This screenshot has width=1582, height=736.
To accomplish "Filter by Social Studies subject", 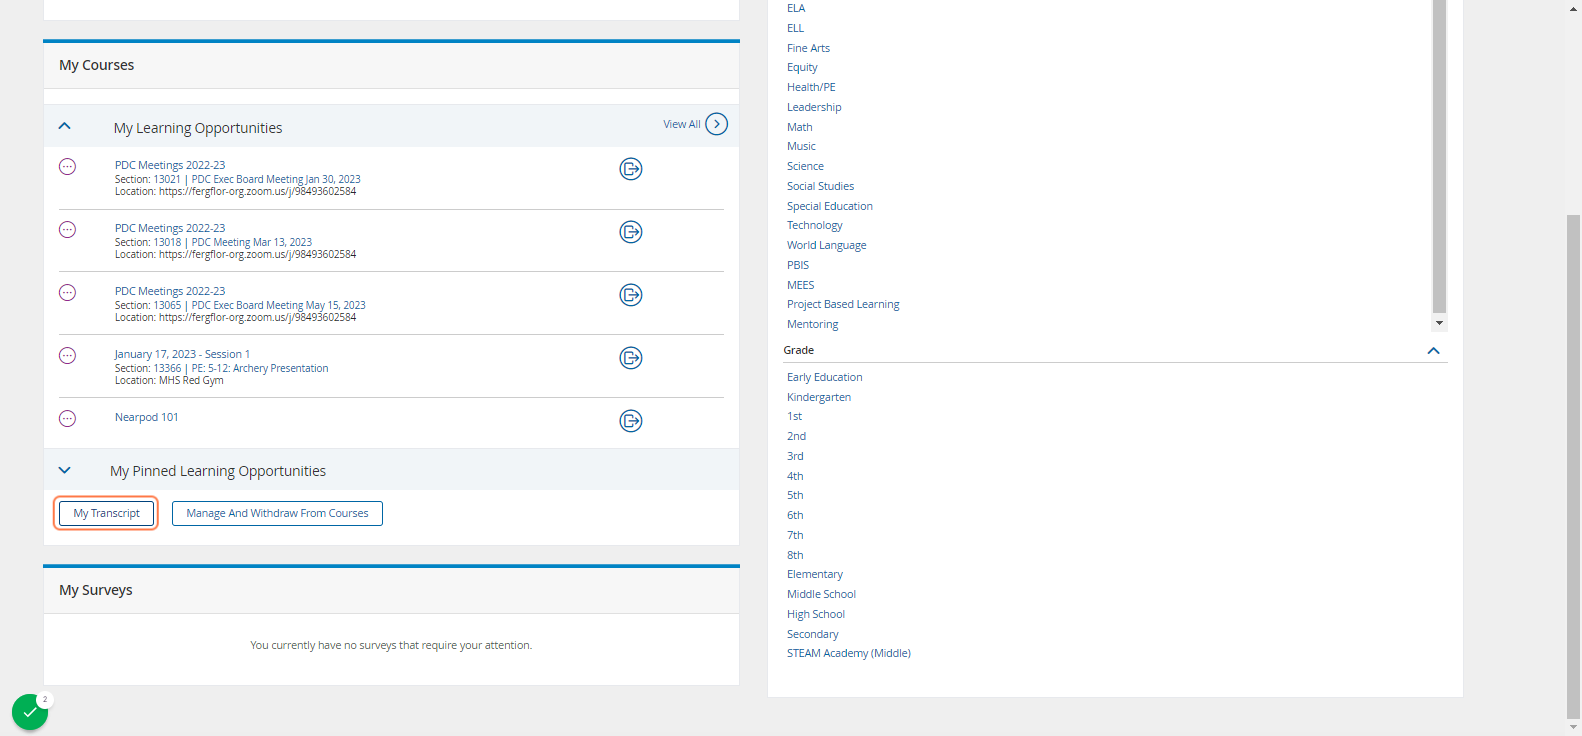I will tap(821, 187).
